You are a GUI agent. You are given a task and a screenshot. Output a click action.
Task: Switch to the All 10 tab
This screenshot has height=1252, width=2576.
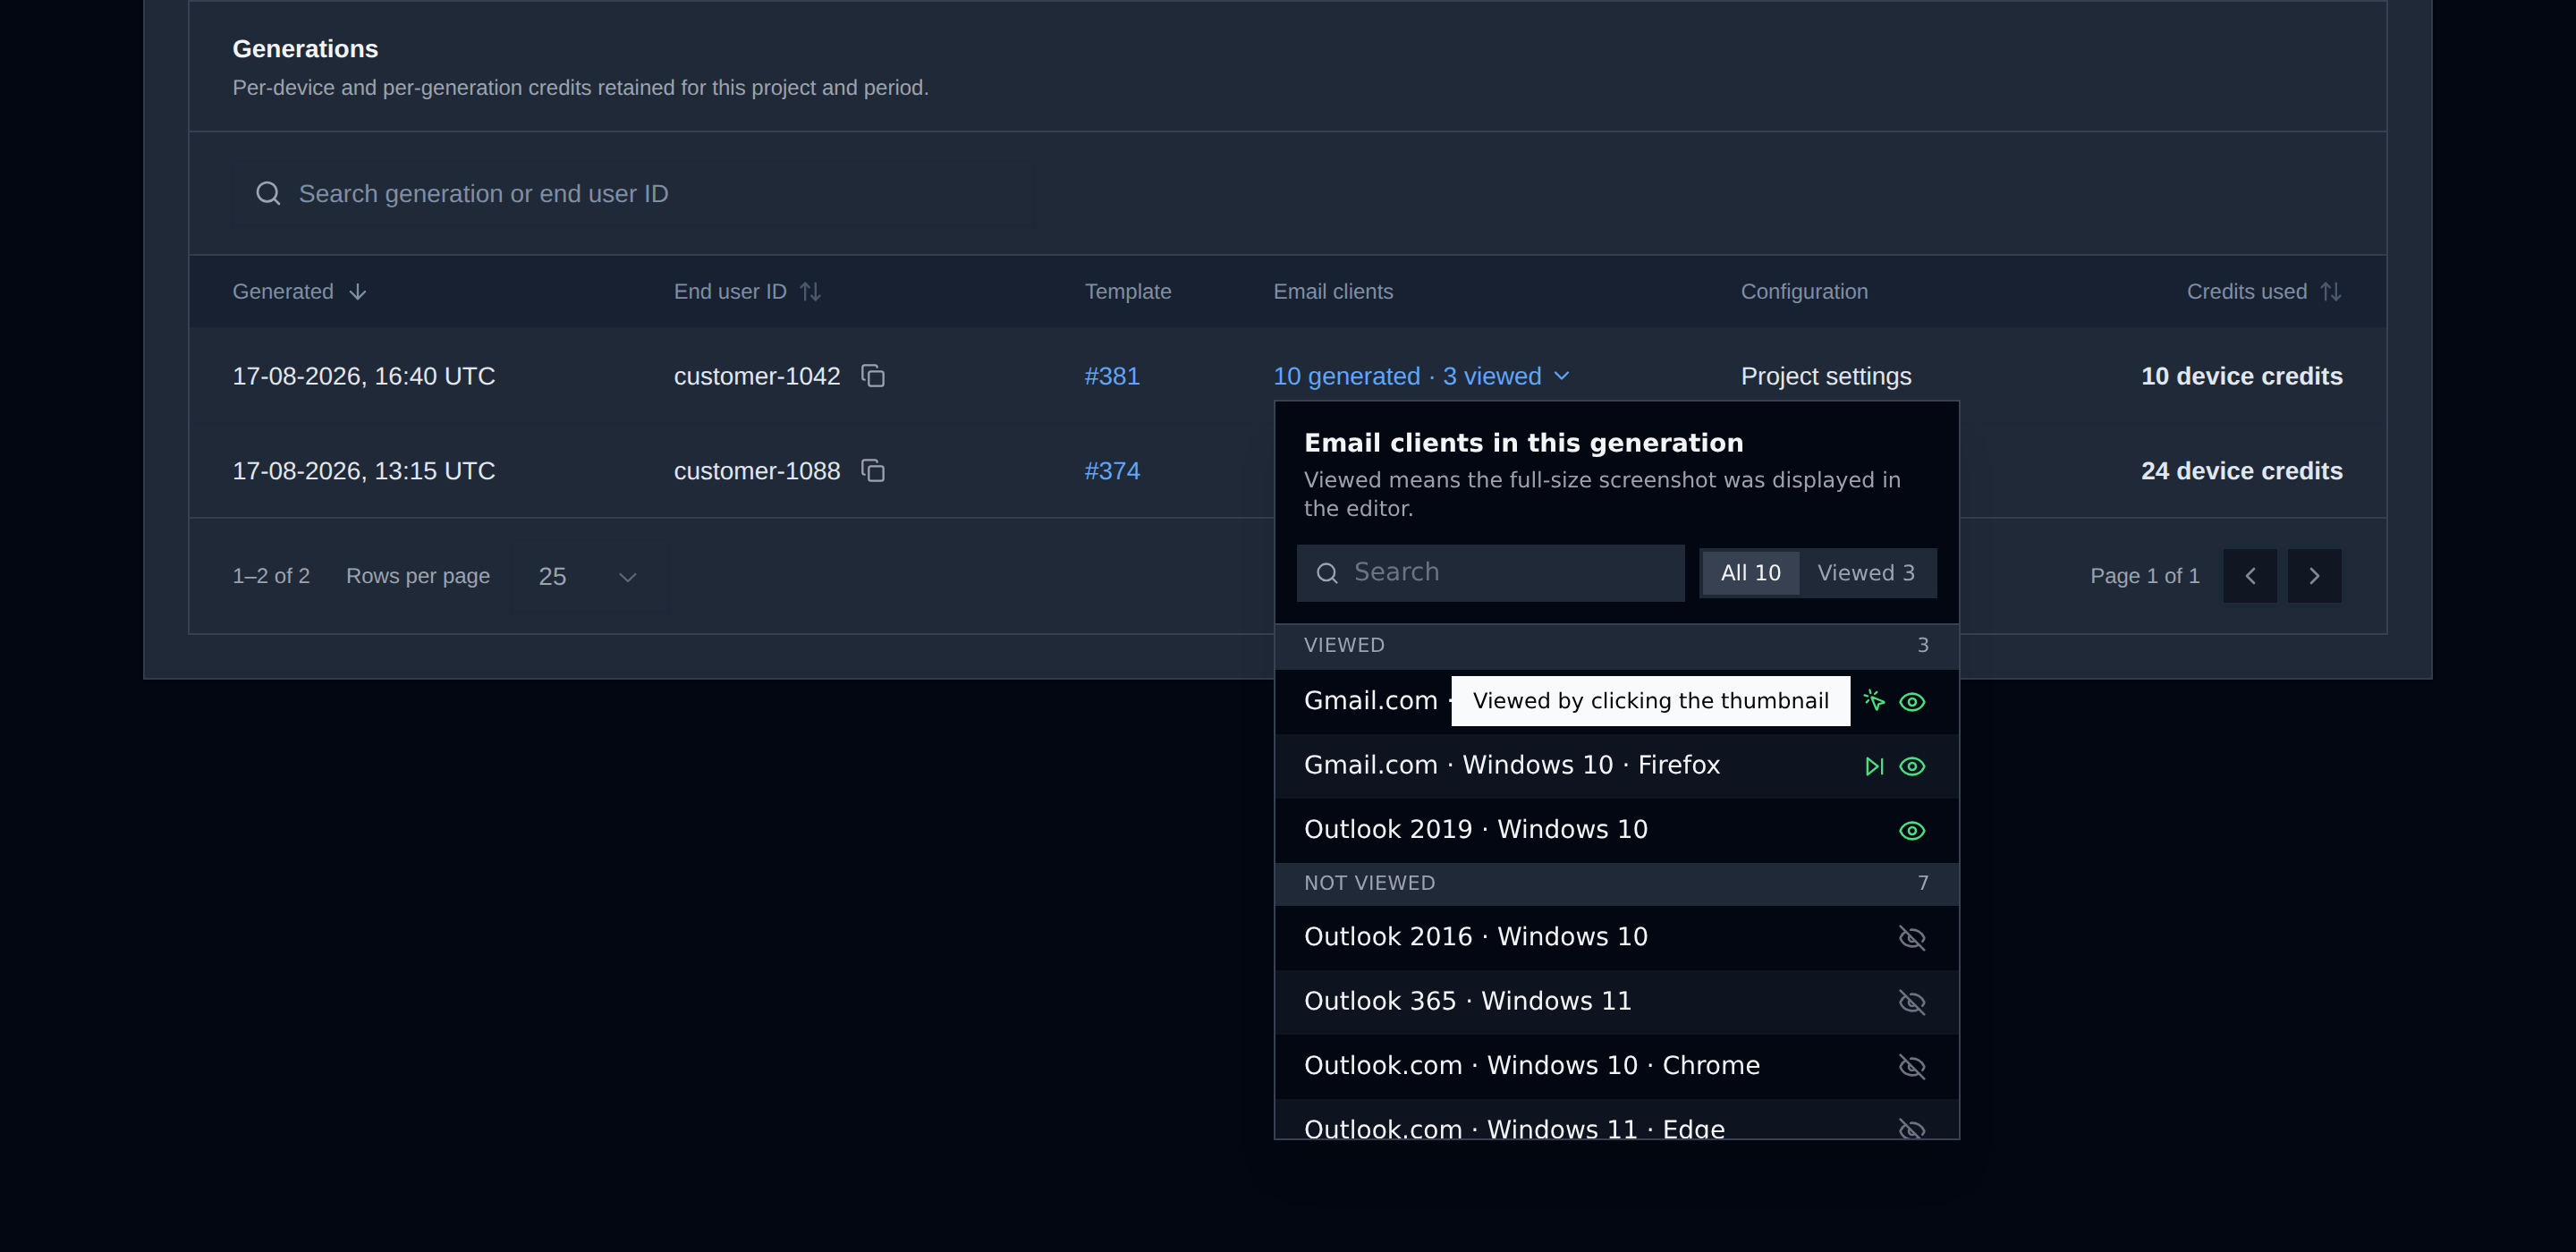pyautogui.click(x=1750, y=573)
